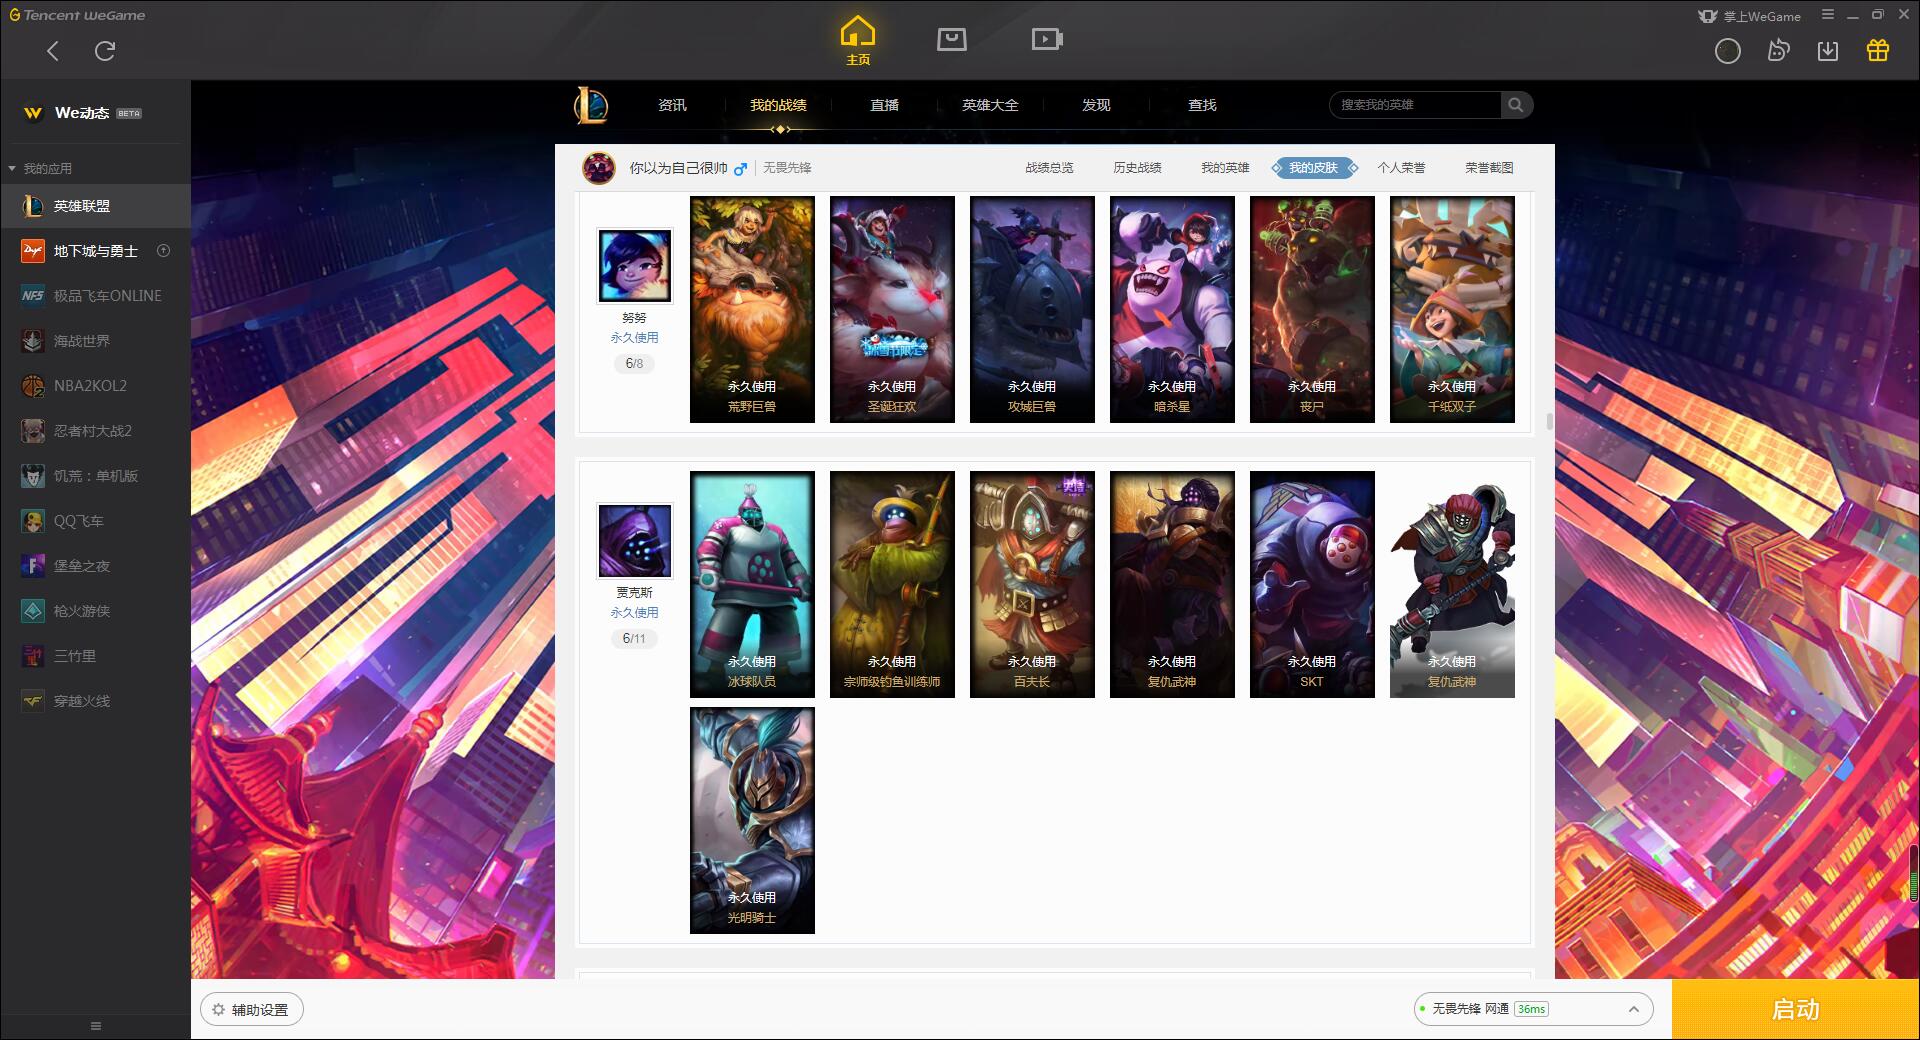
Task: Select NBA2KOL2 in the sidebar
Action: point(95,386)
